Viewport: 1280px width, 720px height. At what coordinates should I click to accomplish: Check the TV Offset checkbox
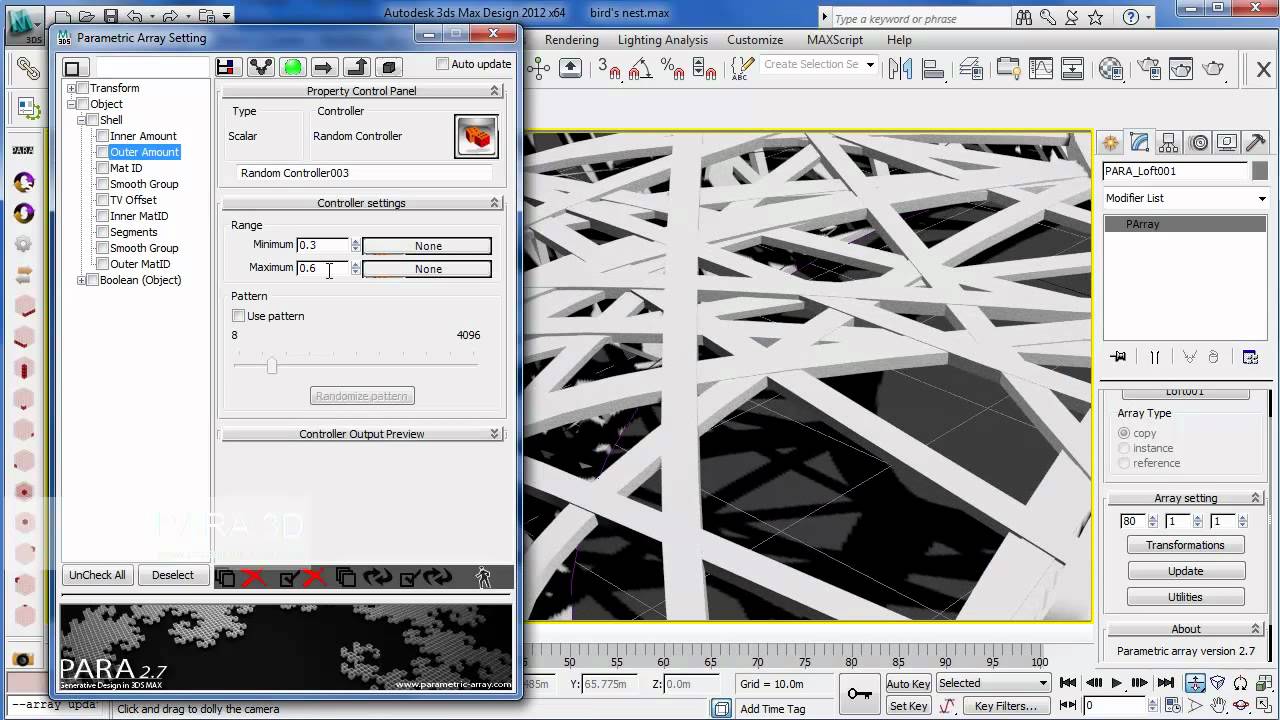click(102, 200)
